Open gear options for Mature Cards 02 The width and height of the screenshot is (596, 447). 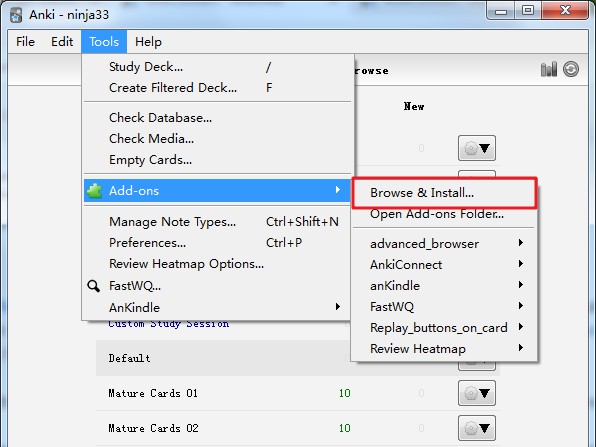477,428
